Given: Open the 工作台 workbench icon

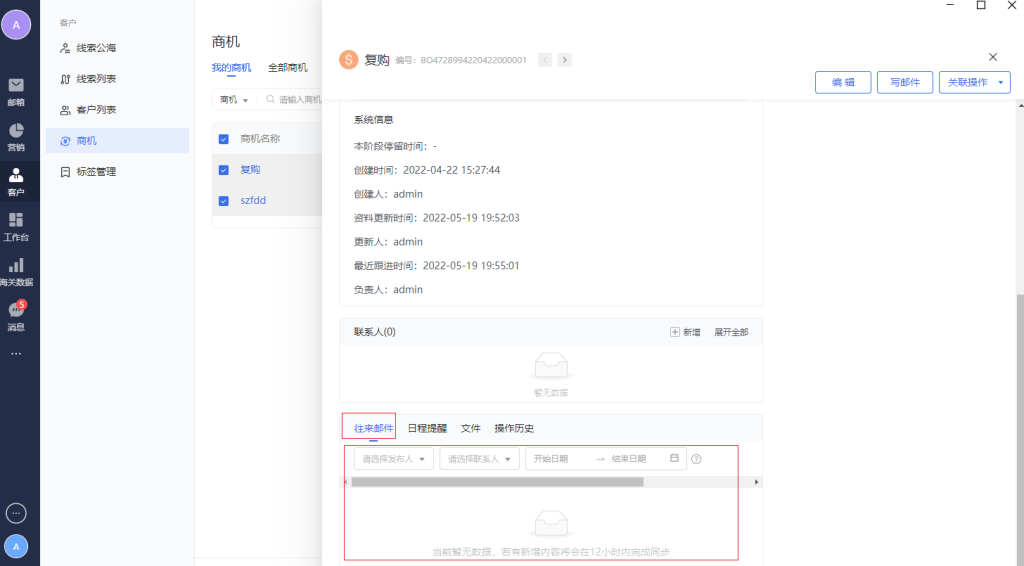Looking at the screenshot, I should coord(16,226).
